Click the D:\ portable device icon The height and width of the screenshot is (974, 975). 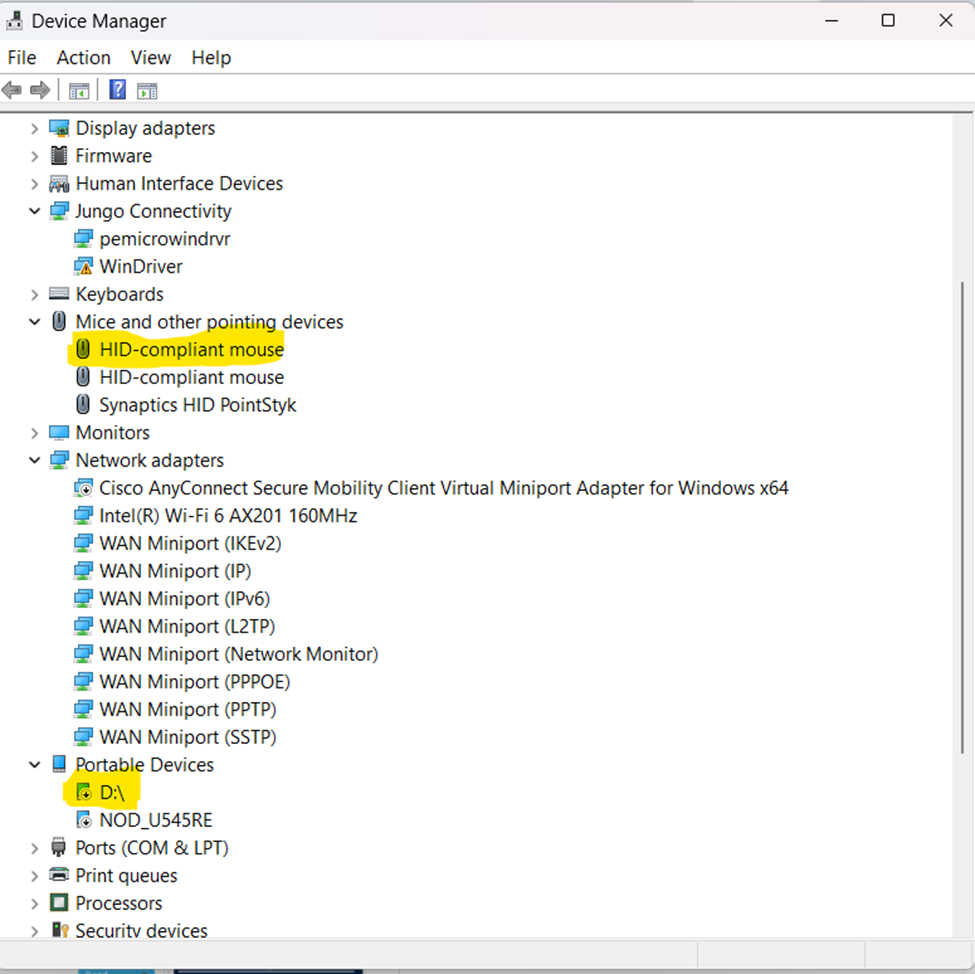tap(83, 792)
